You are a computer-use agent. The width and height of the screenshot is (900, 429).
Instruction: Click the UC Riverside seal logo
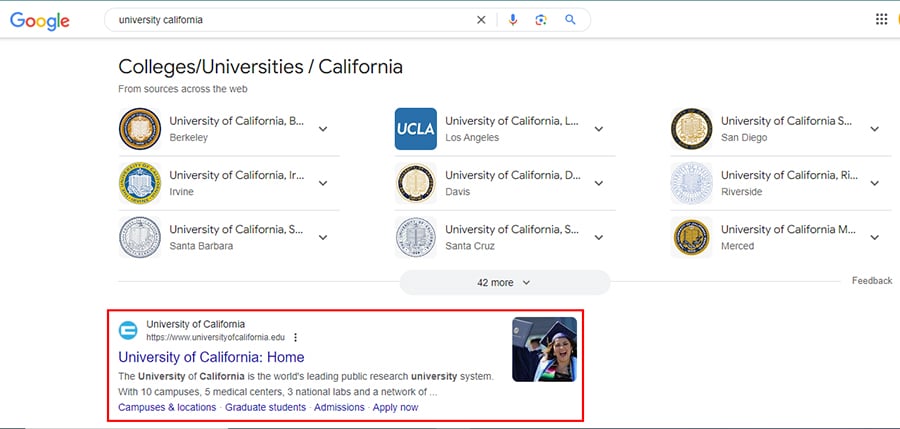(x=692, y=183)
